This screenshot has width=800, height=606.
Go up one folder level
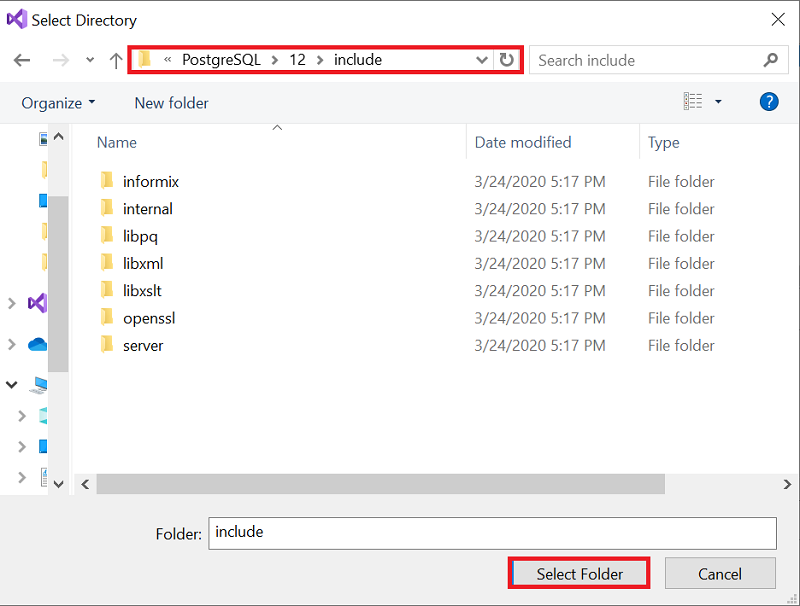click(x=116, y=60)
